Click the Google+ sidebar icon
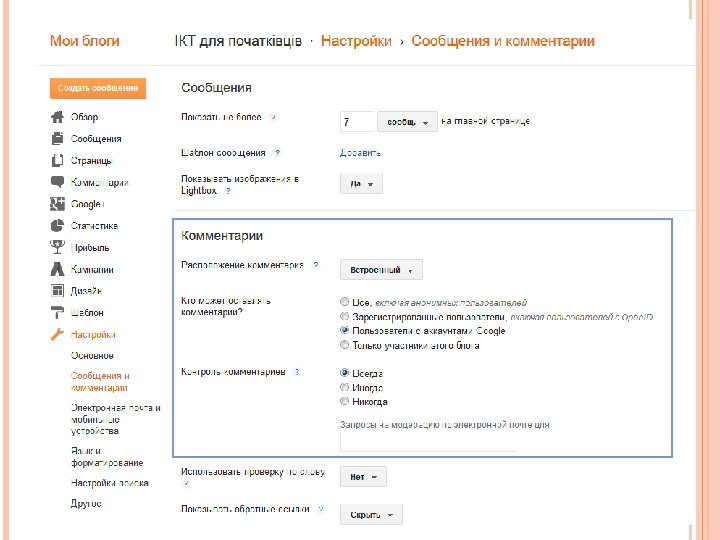Image resolution: width=720 pixels, height=540 pixels. [57, 204]
